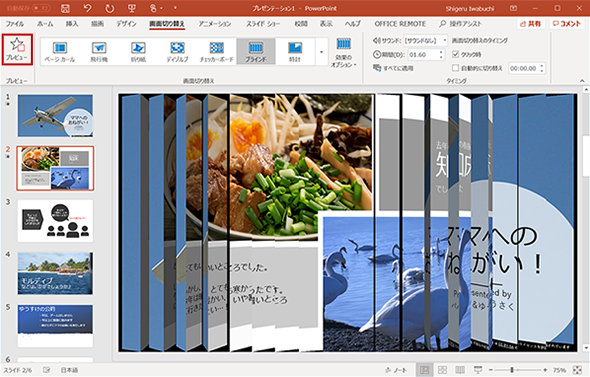The height and width of the screenshot is (377, 590).
Task: Open Quick Access Toolbar customize dropdown
Action: tap(175, 8)
